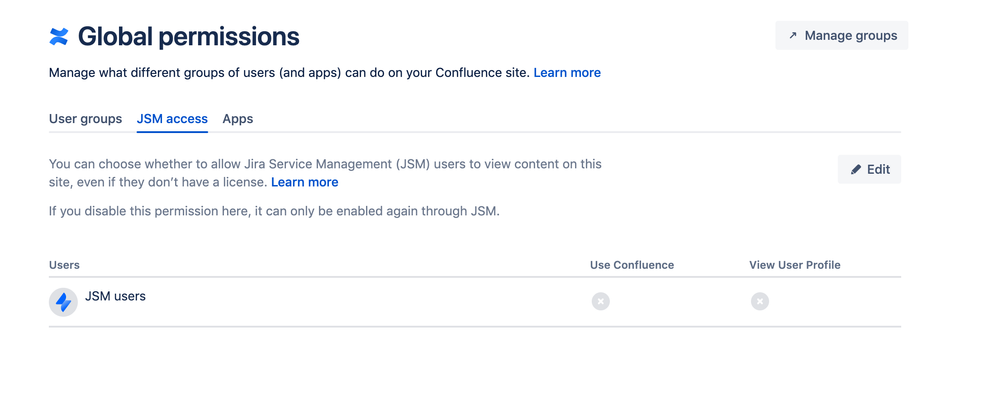This screenshot has height=419, width=998.
Task: Click the JSM users lightning avatar icon
Action: pyautogui.click(x=63, y=301)
